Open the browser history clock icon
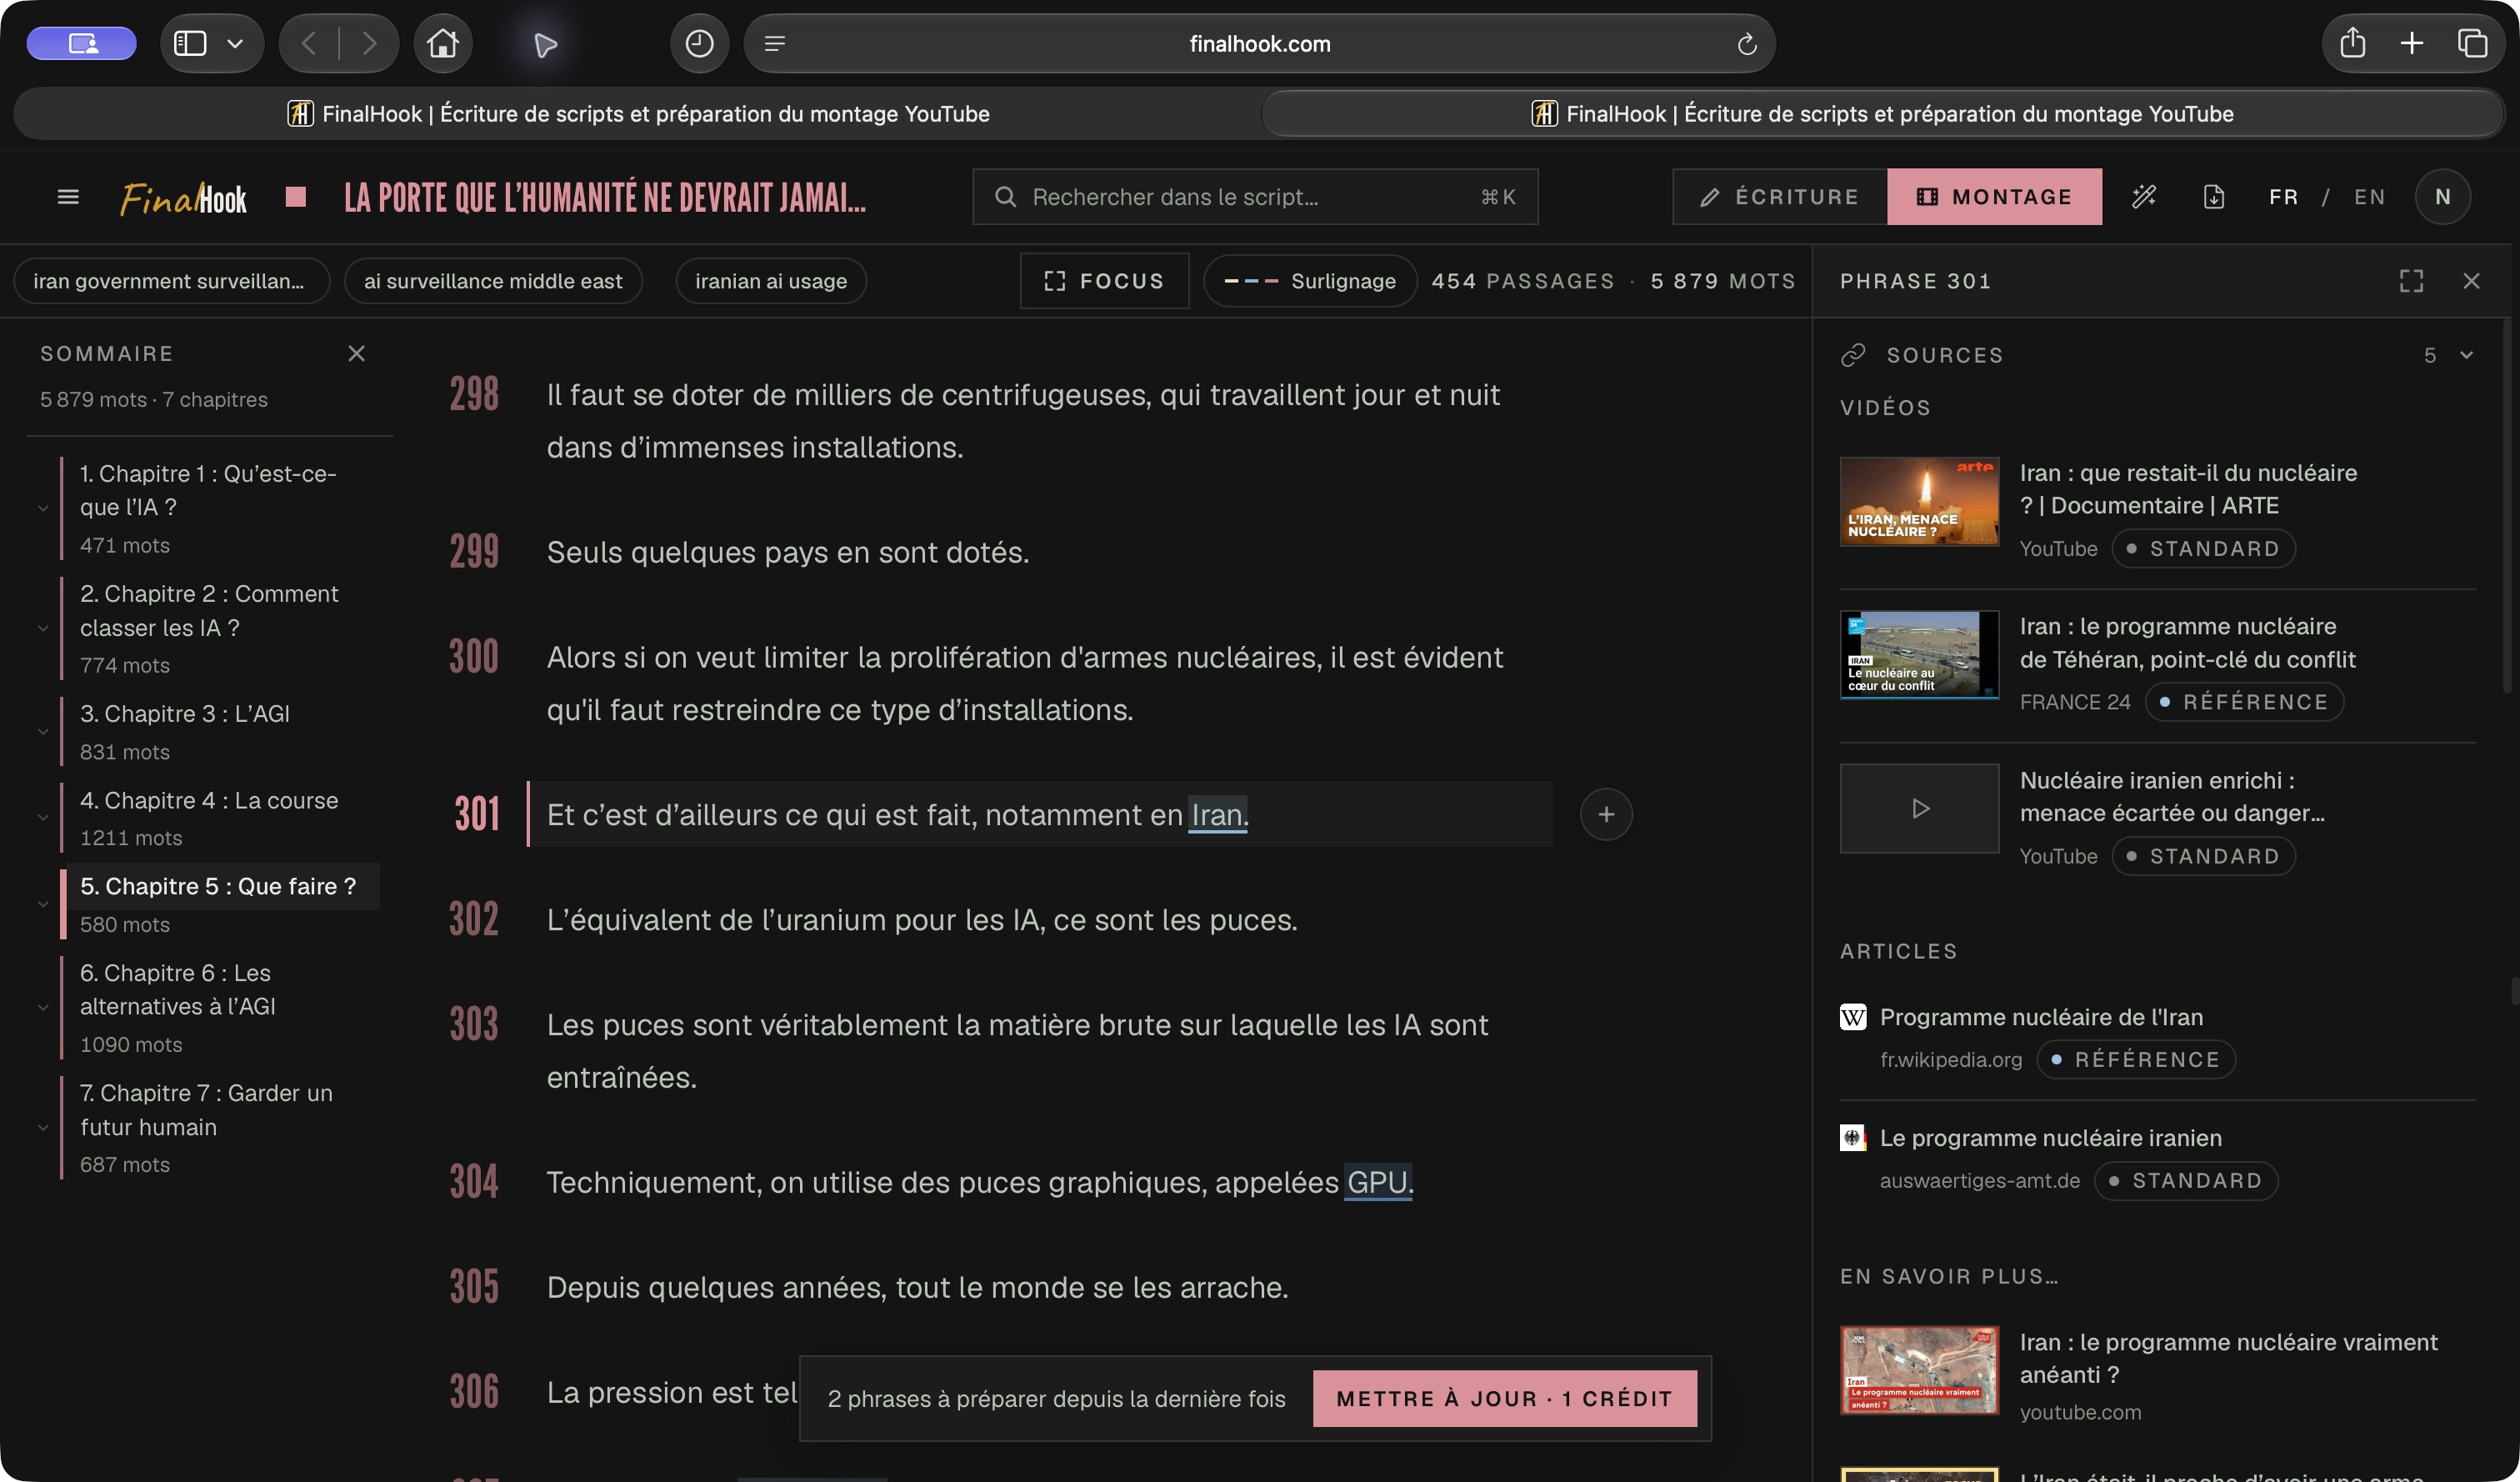This screenshot has width=2520, height=1482. click(699, 43)
